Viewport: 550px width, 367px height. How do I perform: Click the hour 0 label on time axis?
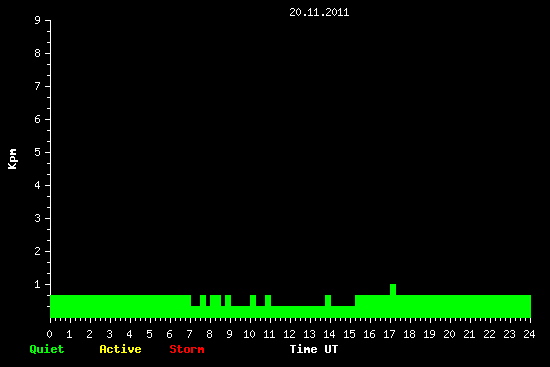pyautogui.click(x=49, y=334)
